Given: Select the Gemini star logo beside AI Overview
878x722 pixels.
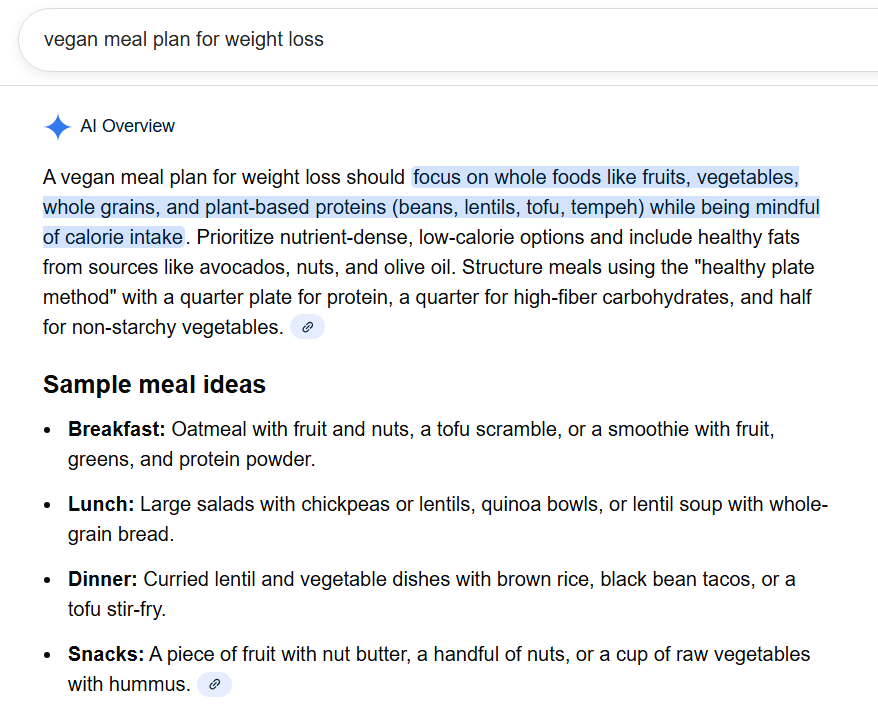Looking at the screenshot, I should click(x=57, y=126).
